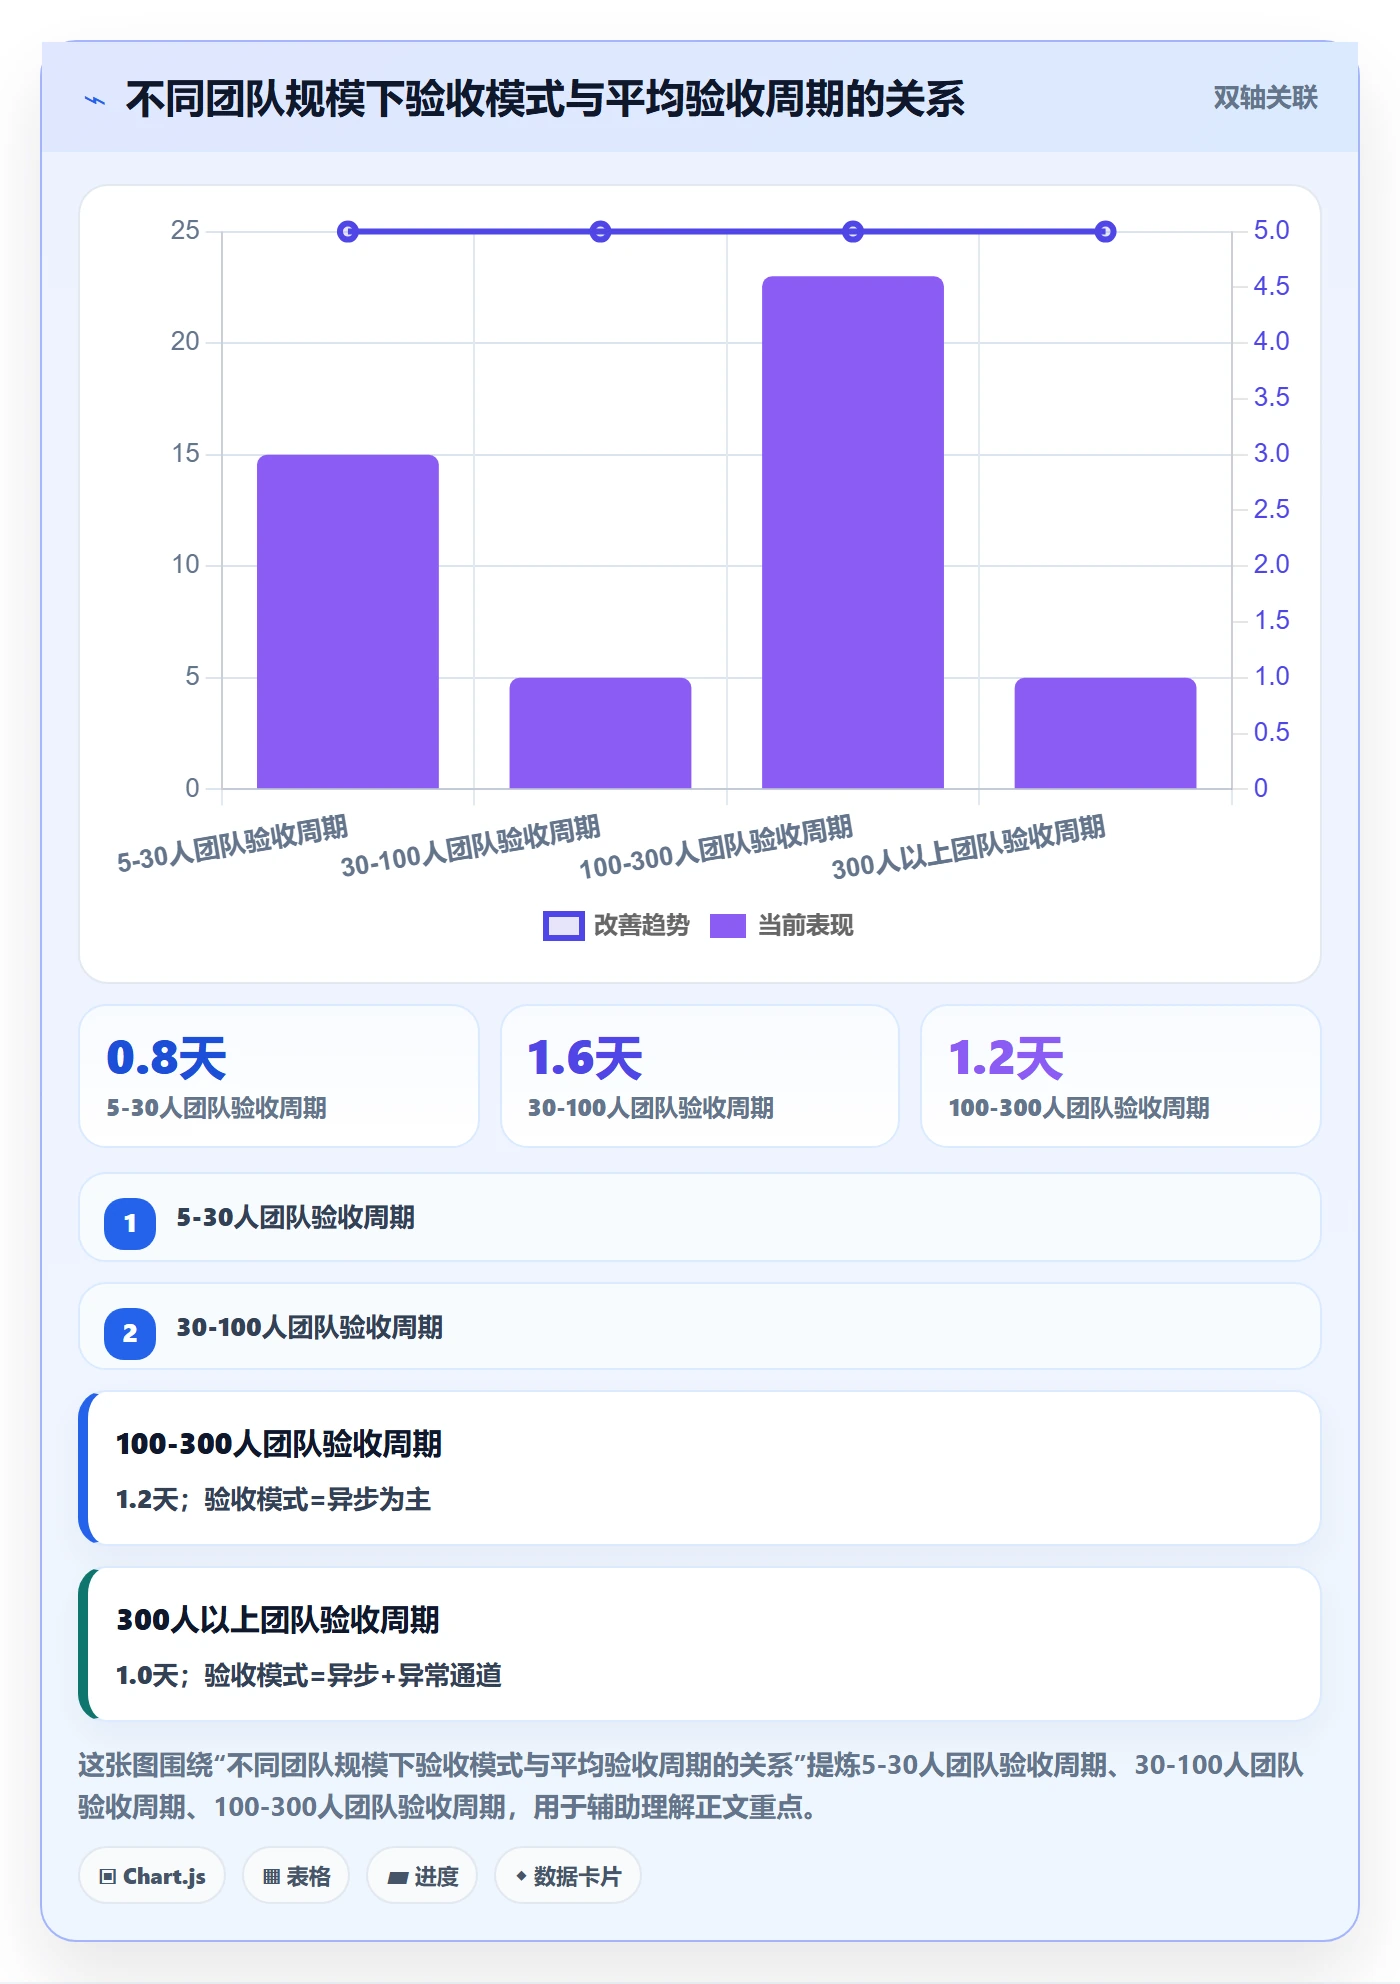1400x1984 pixels.
Task: Open the 1.2天 stat card
Action: pos(1121,1076)
